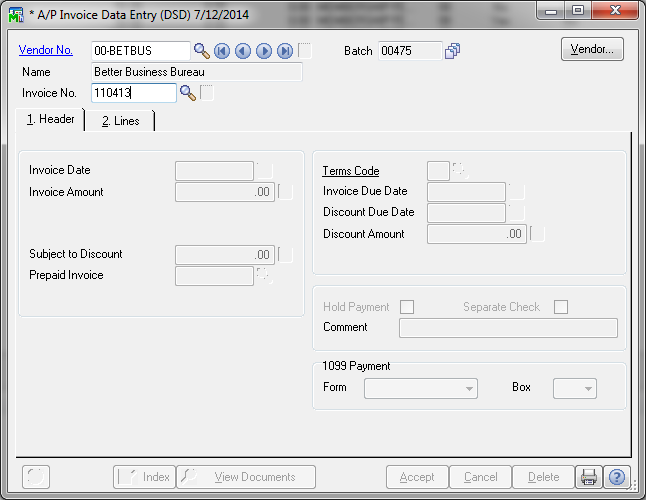Click the Vendor No. hyperlink label

[x=46, y=50]
